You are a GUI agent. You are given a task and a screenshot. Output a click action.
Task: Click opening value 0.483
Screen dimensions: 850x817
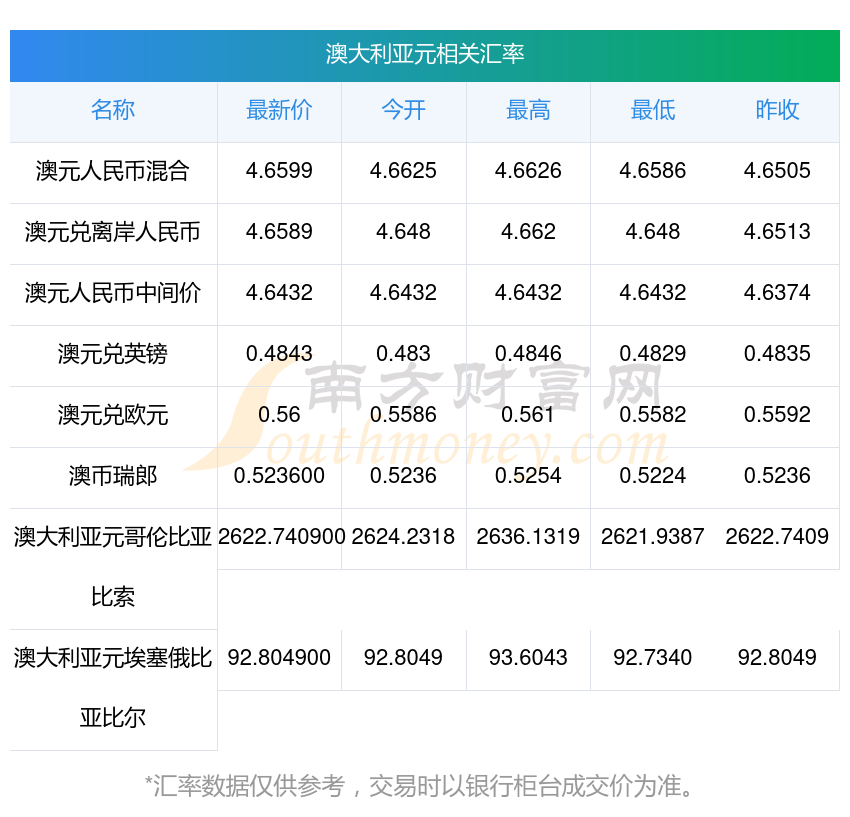coord(403,354)
